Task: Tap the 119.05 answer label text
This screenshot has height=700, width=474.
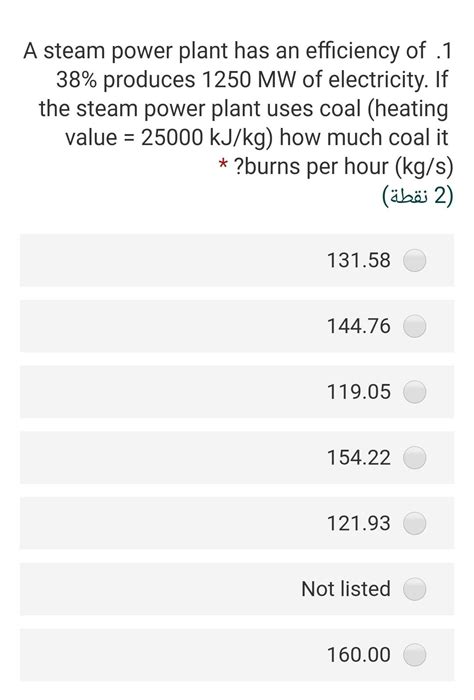Action: coord(359,392)
